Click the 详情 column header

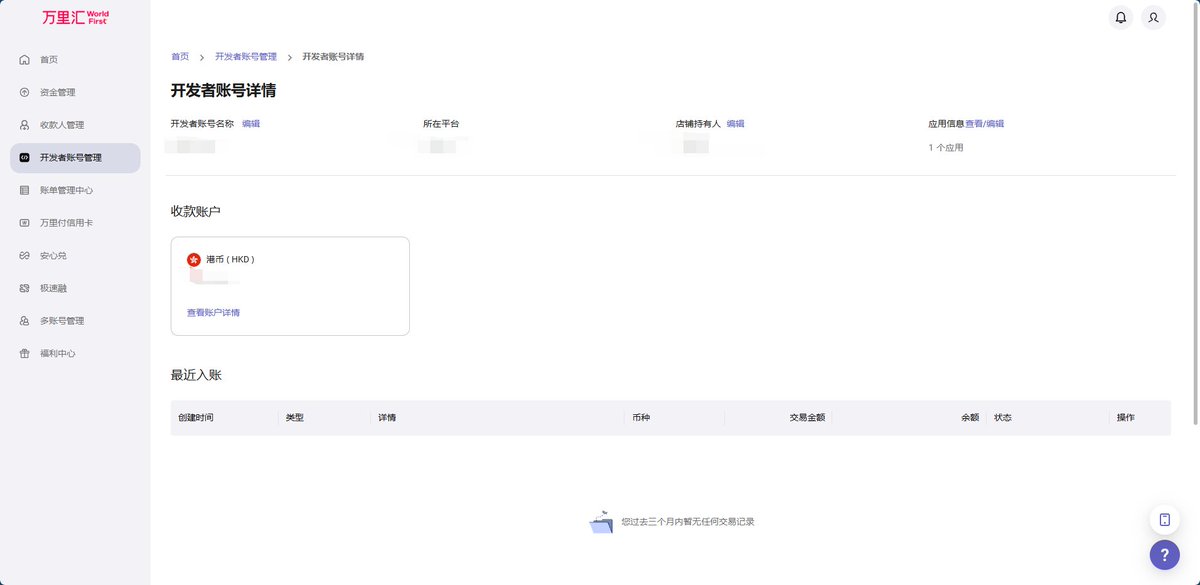pos(387,418)
